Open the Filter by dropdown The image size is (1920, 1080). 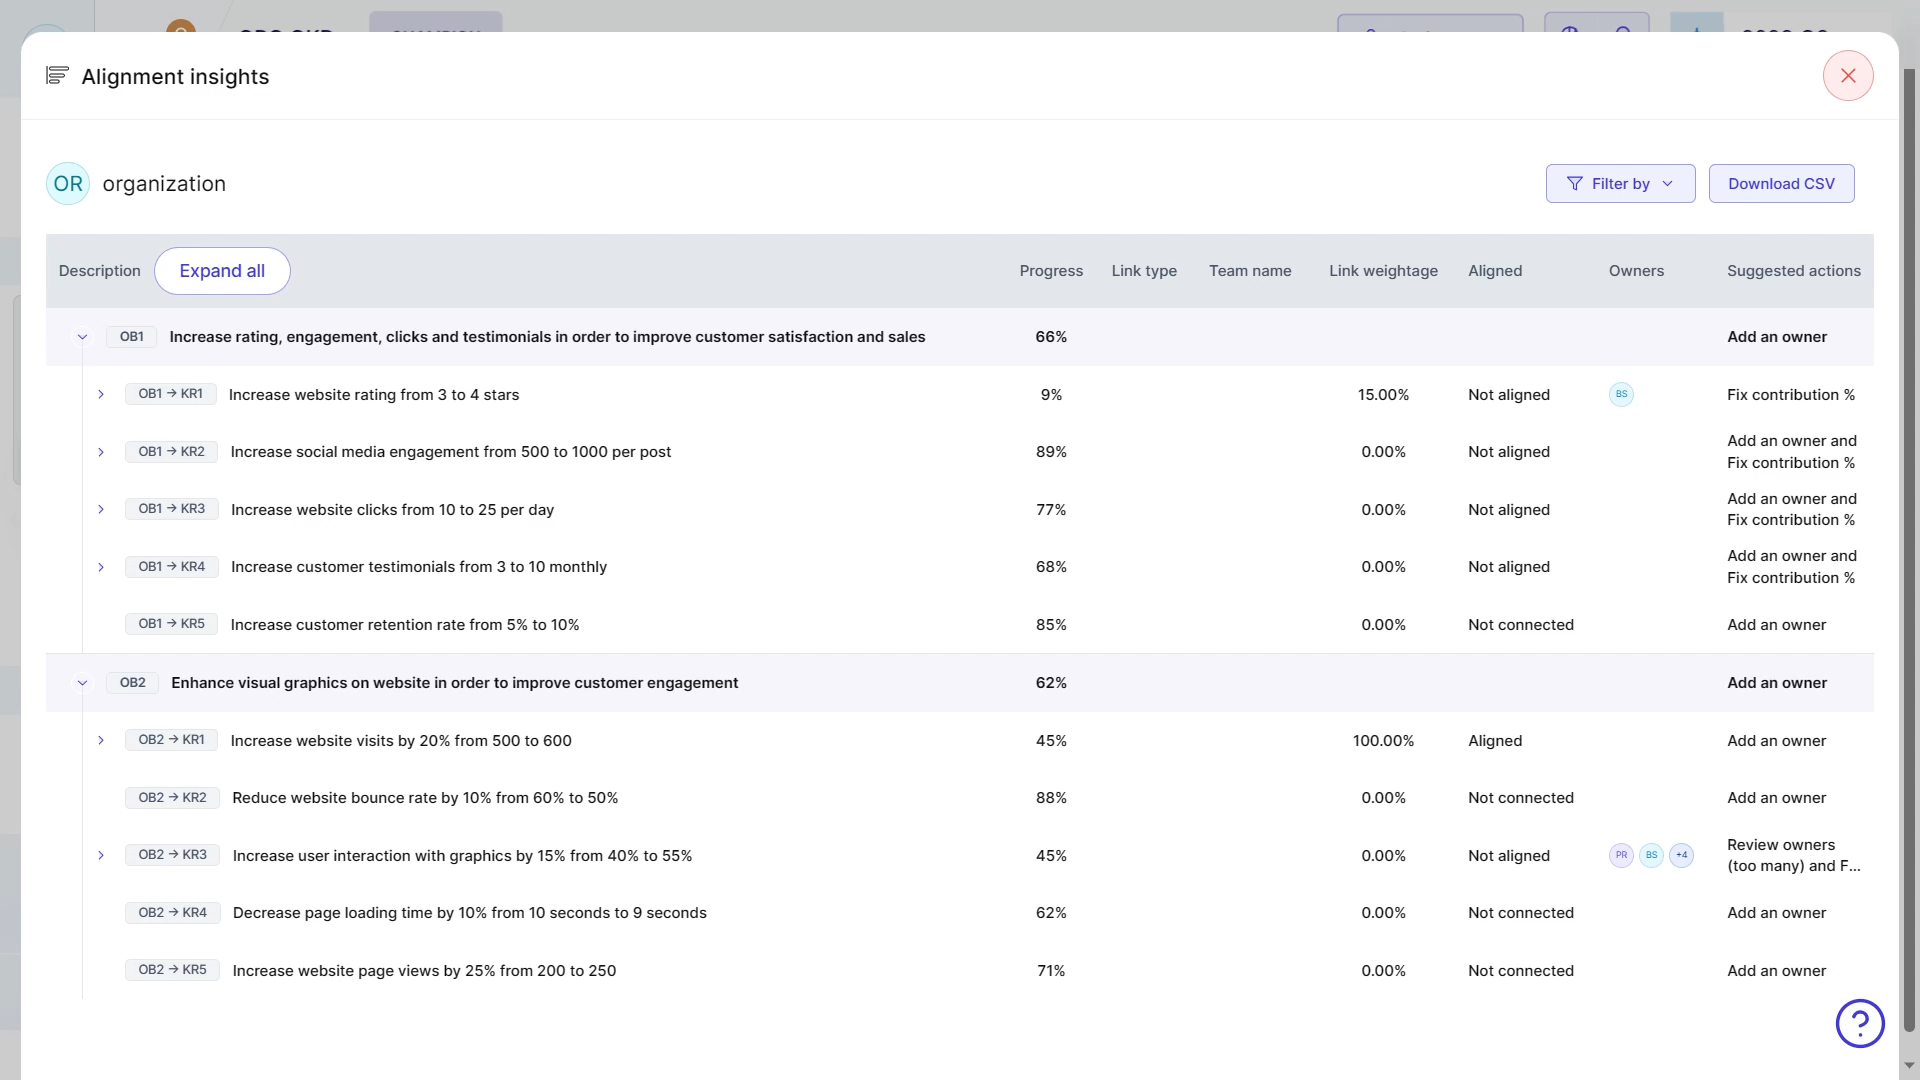[1620, 184]
